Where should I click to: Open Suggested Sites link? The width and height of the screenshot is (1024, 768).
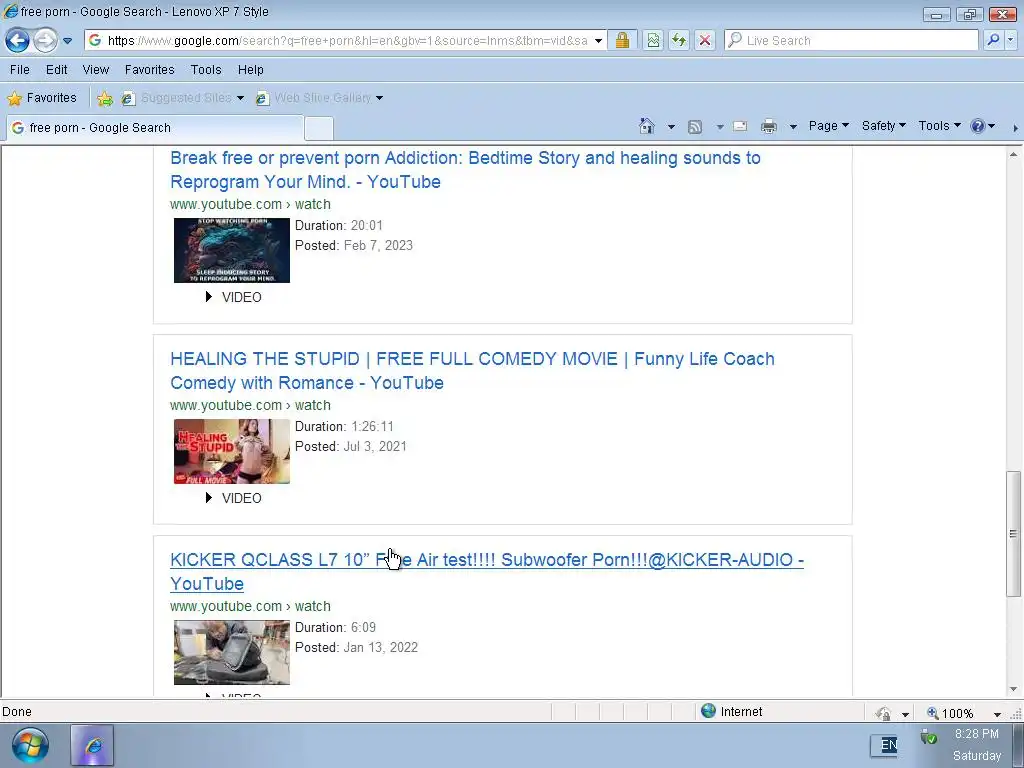coord(183,98)
